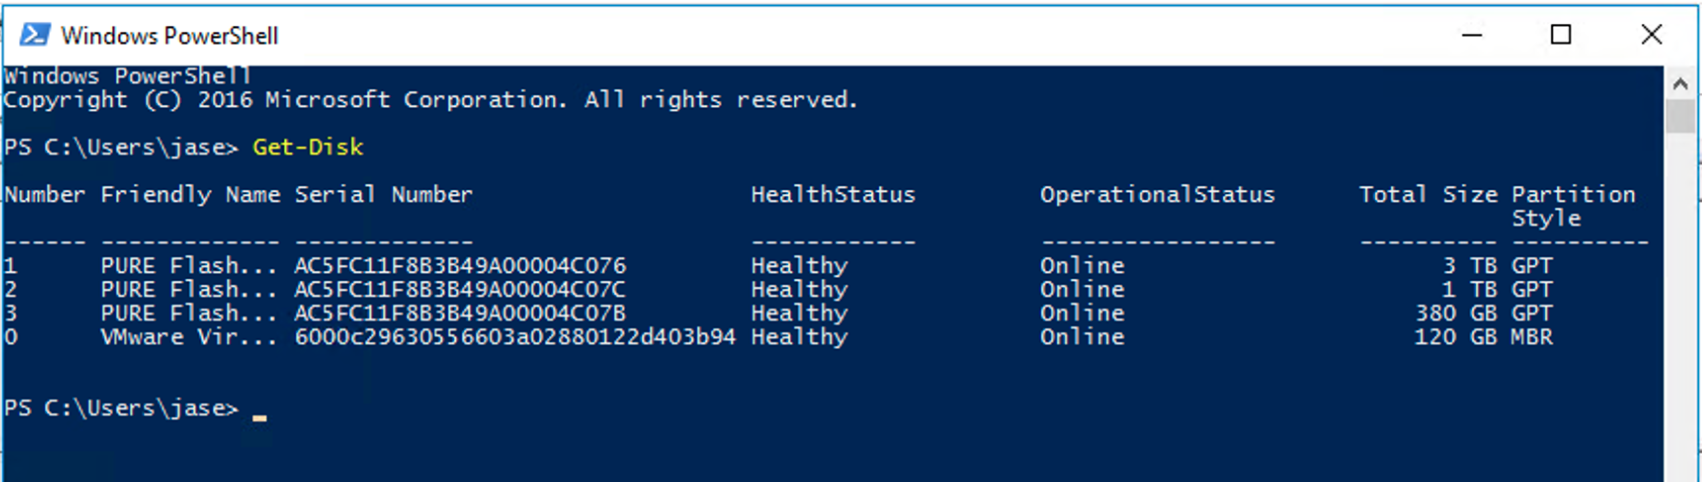The height and width of the screenshot is (482, 1702).
Task: Close the Windows PowerShell window
Action: point(1651,35)
